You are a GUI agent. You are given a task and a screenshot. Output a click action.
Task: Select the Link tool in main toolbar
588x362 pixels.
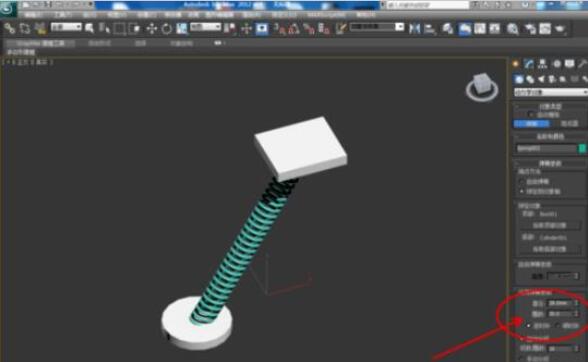(9, 29)
